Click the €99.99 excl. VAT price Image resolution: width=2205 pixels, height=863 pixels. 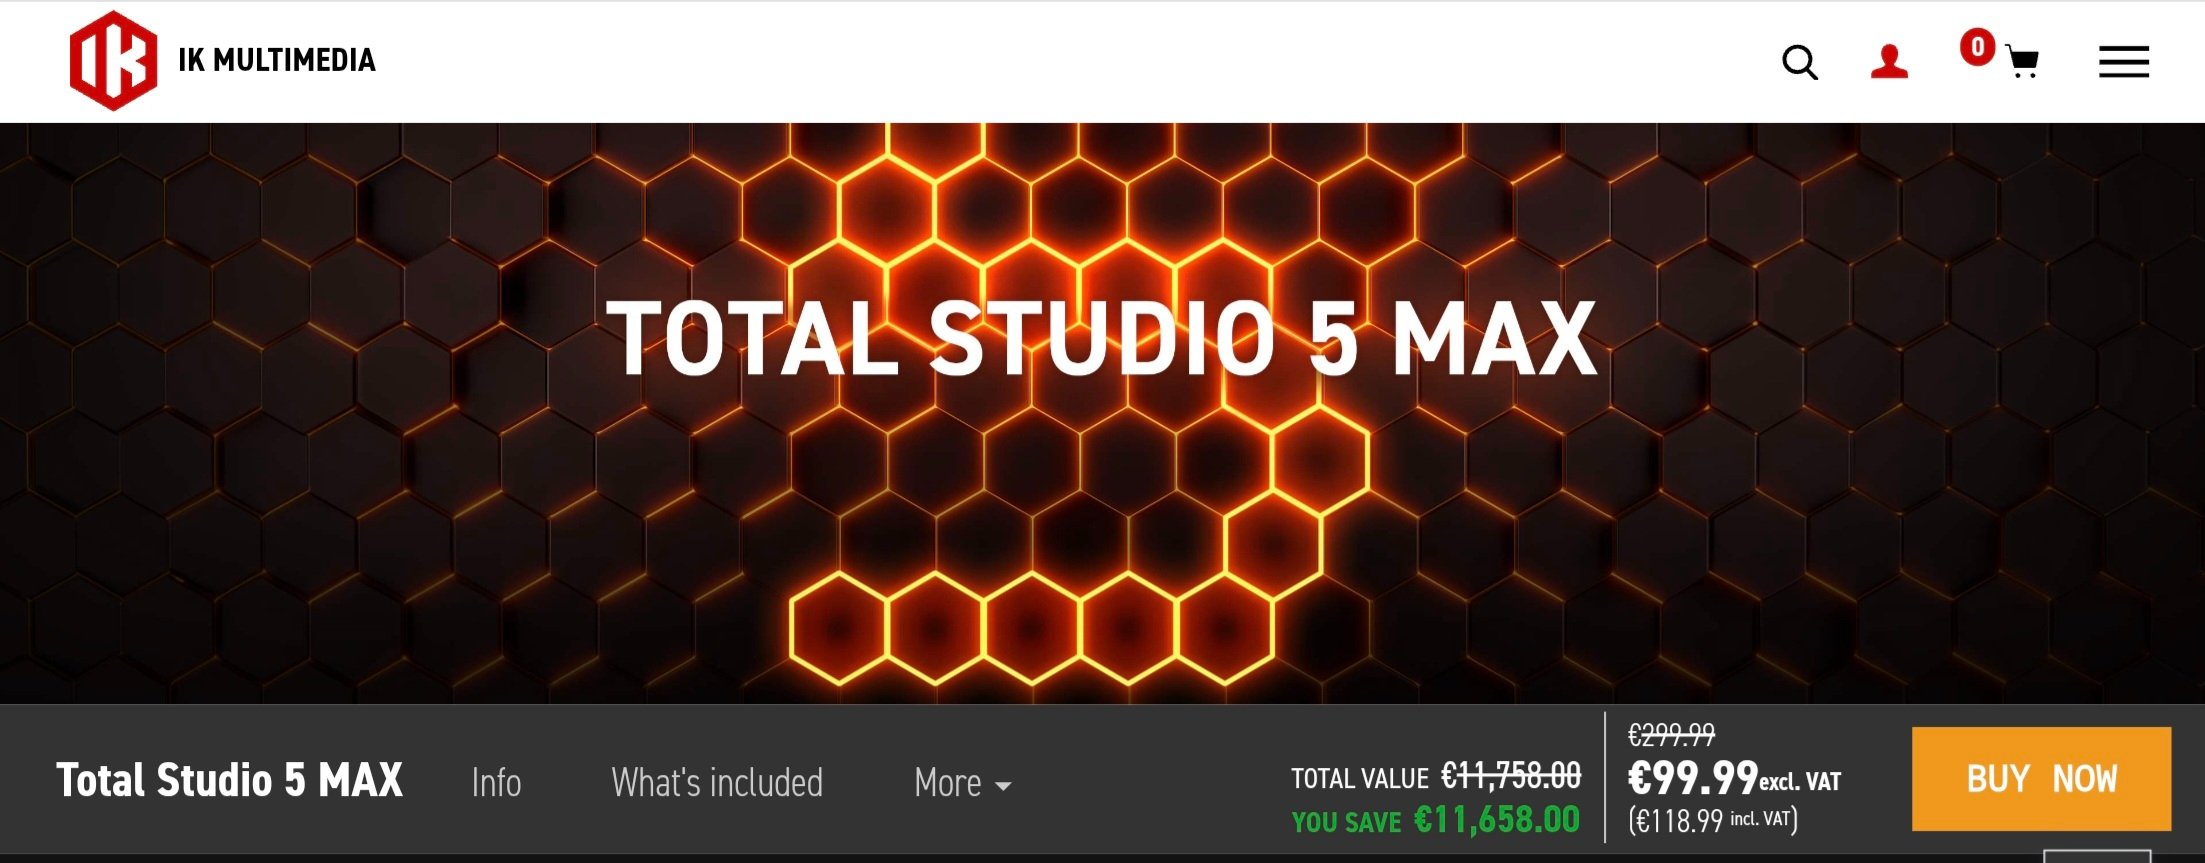coord(1734,778)
